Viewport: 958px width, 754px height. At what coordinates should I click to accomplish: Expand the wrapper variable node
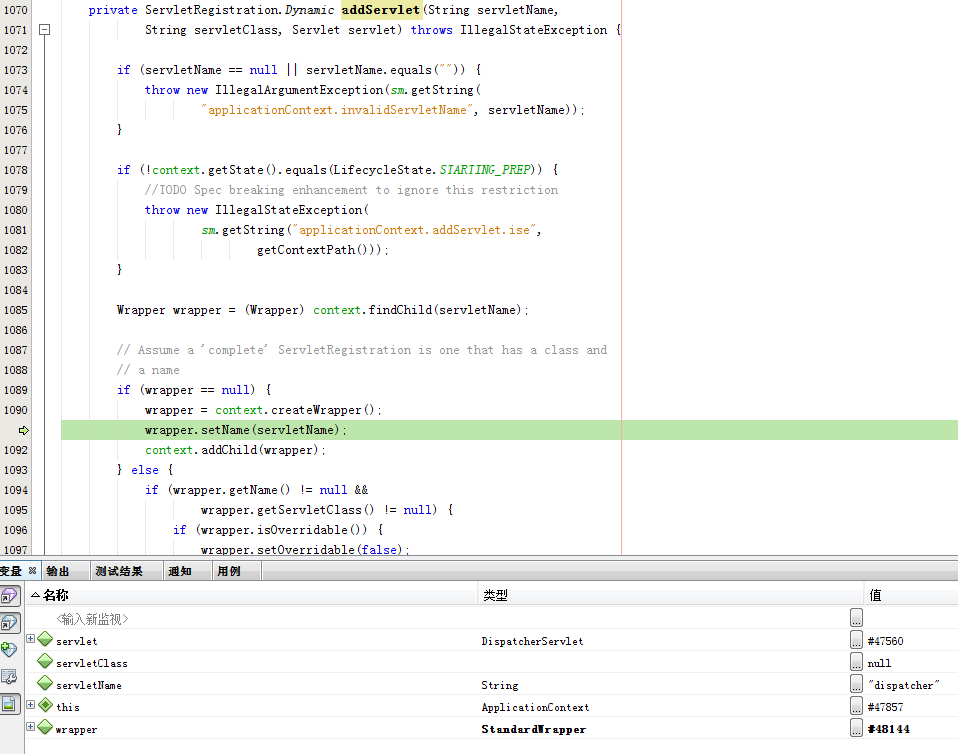pyautogui.click(x=31, y=727)
